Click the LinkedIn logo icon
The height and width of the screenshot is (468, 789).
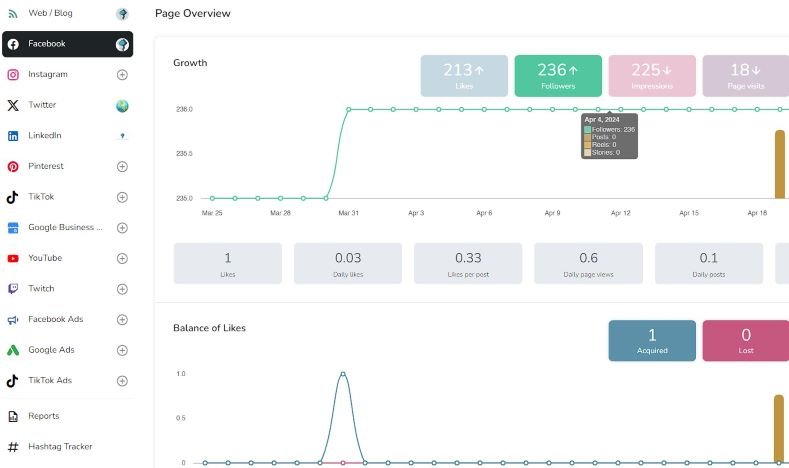click(x=13, y=136)
